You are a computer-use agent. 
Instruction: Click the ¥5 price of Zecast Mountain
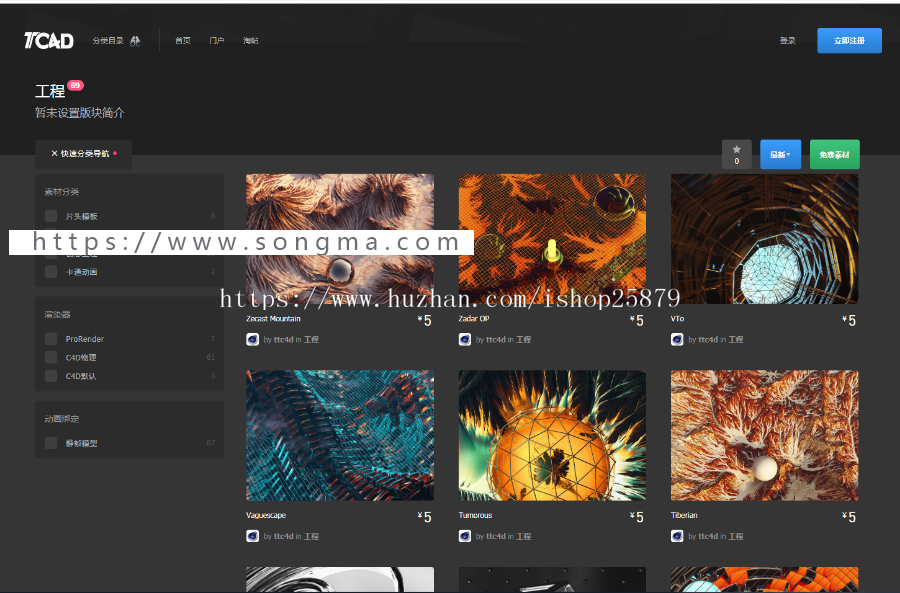click(x=425, y=320)
